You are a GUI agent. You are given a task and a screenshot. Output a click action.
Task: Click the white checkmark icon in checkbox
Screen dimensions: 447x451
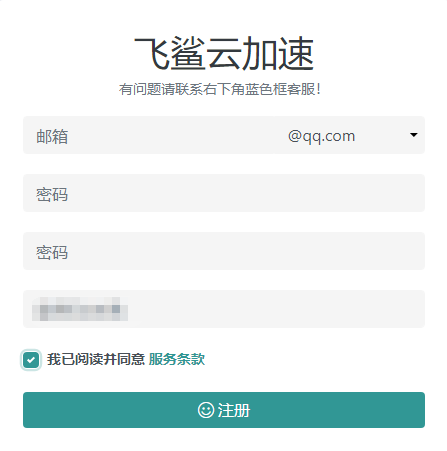click(31, 360)
